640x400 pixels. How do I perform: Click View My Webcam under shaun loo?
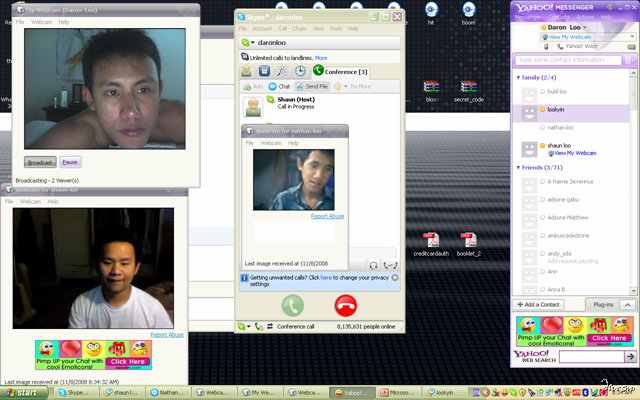[x=575, y=153]
